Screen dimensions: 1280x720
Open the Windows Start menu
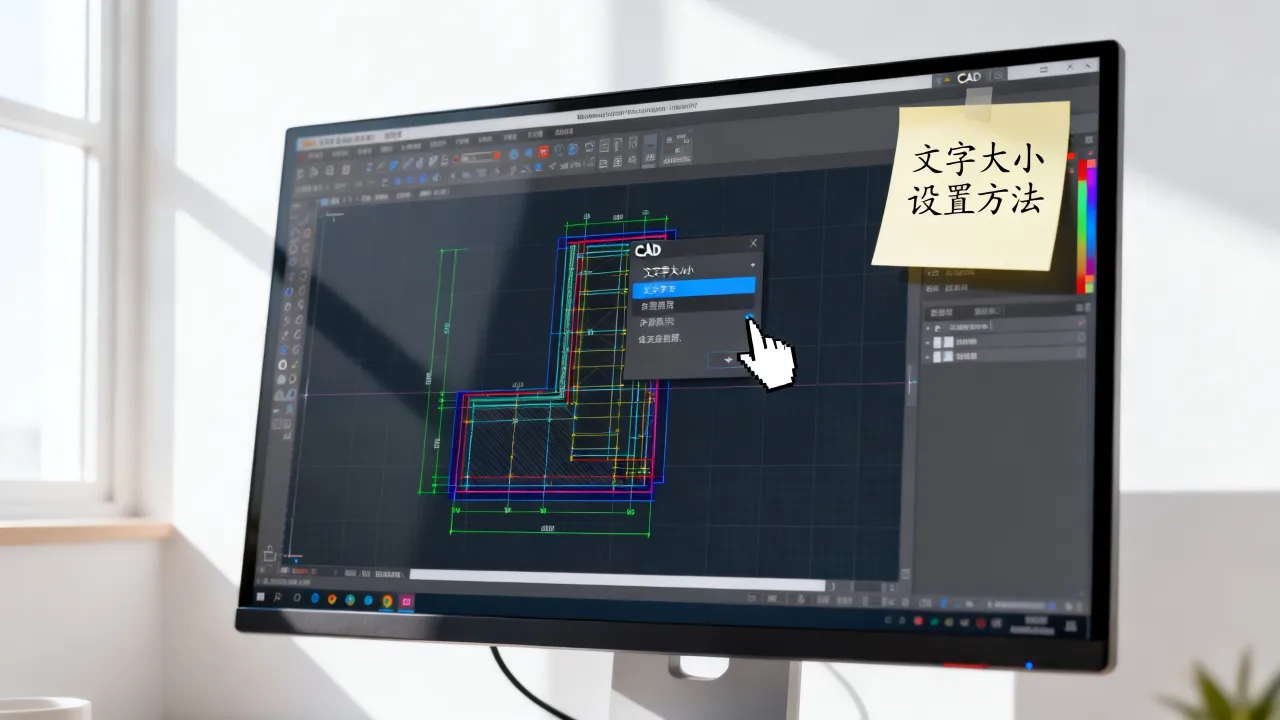point(263,597)
